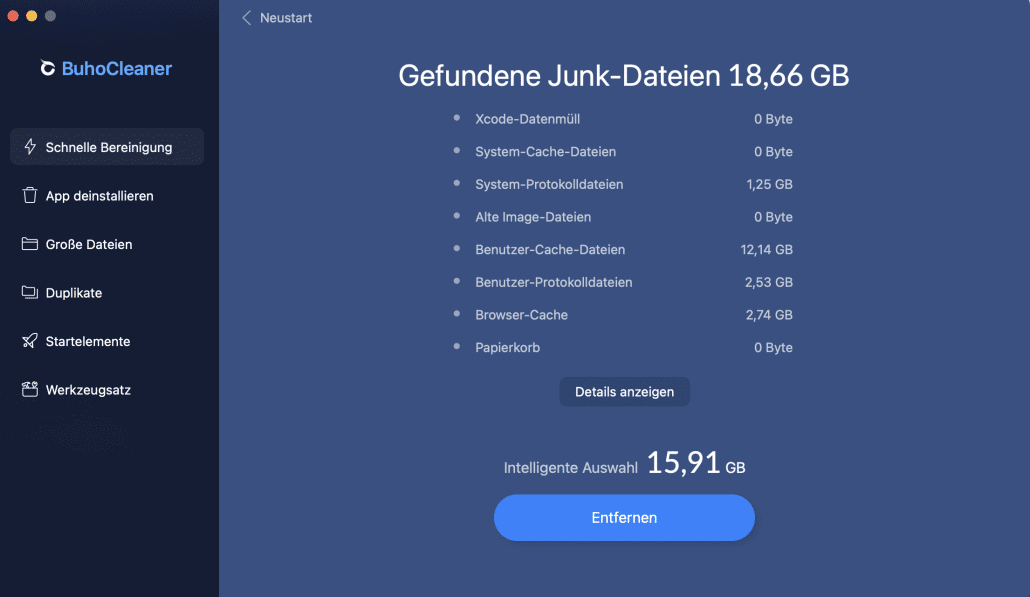The width and height of the screenshot is (1030, 597).
Task: Click the BuhoCleaner logo icon
Action: click(x=47, y=69)
